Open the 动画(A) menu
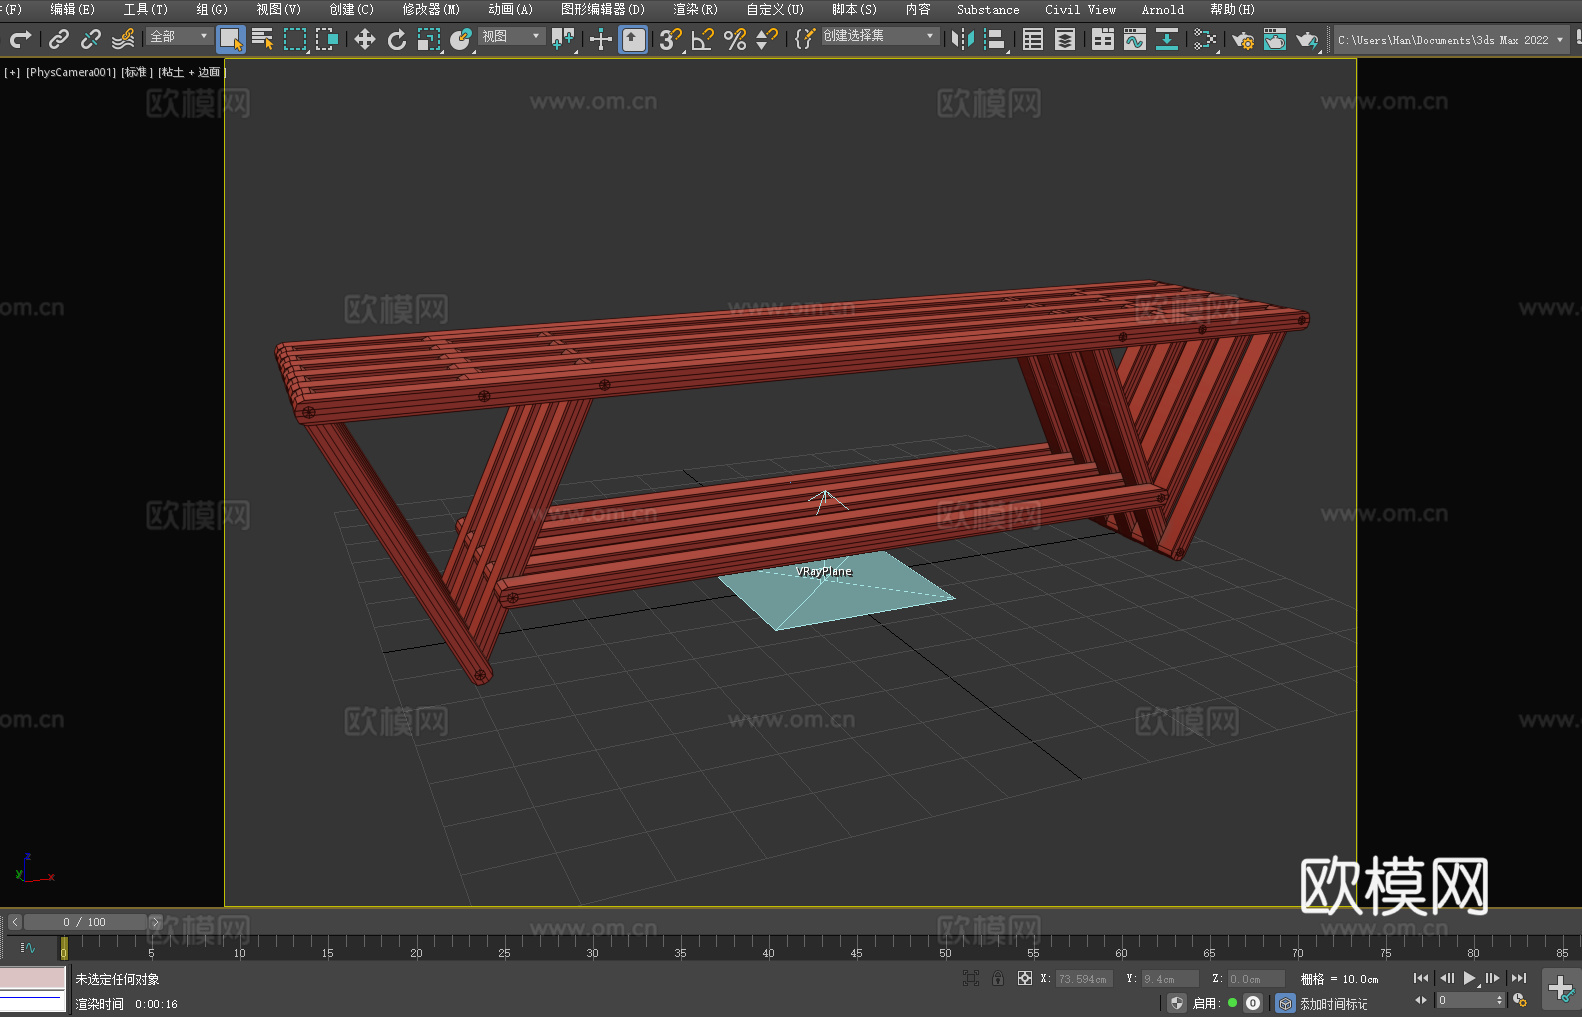 point(510,9)
